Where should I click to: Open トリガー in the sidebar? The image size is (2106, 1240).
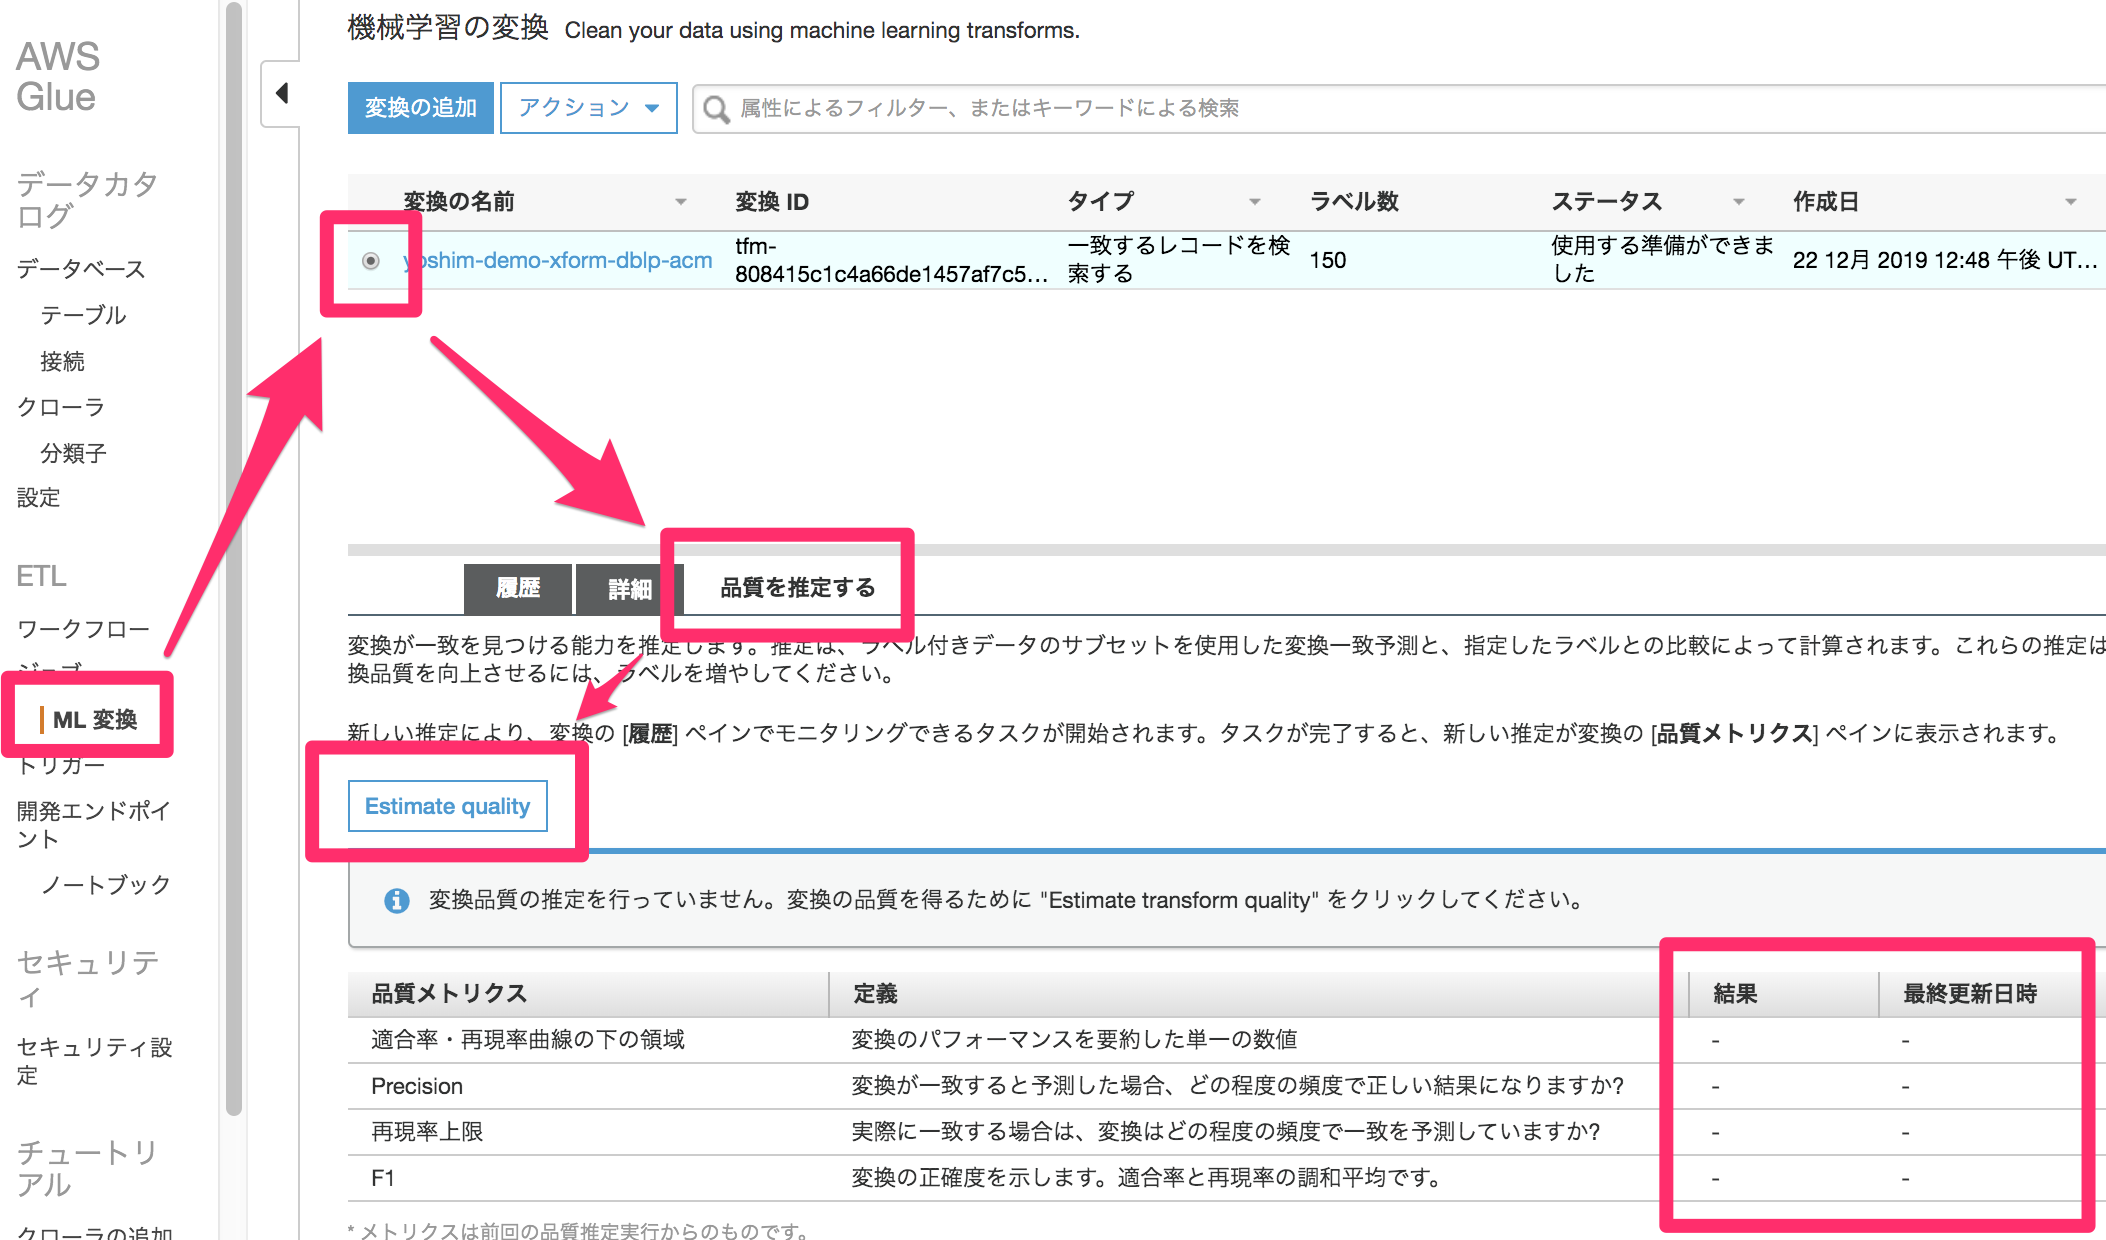(x=60, y=765)
